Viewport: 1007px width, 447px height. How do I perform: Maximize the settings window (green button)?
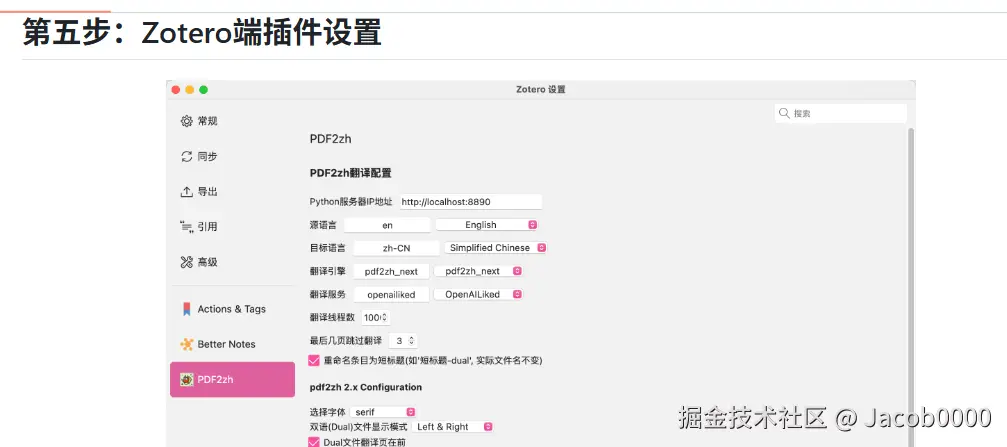click(x=204, y=90)
